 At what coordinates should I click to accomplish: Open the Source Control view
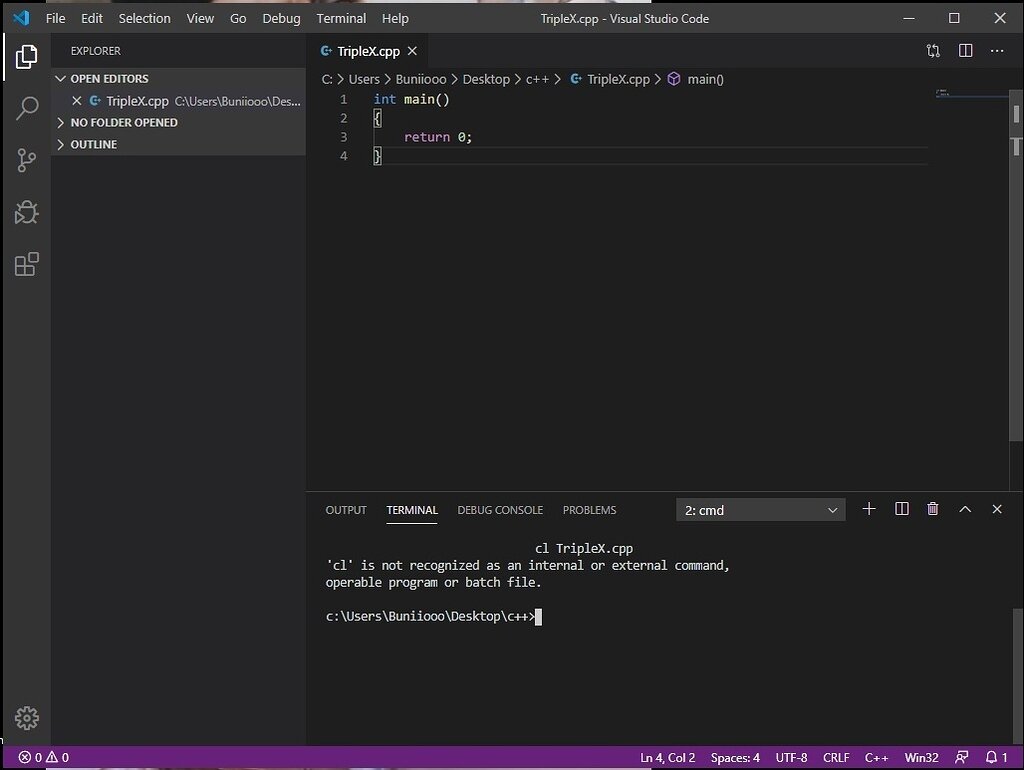pyautogui.click(x=27, y=160)
